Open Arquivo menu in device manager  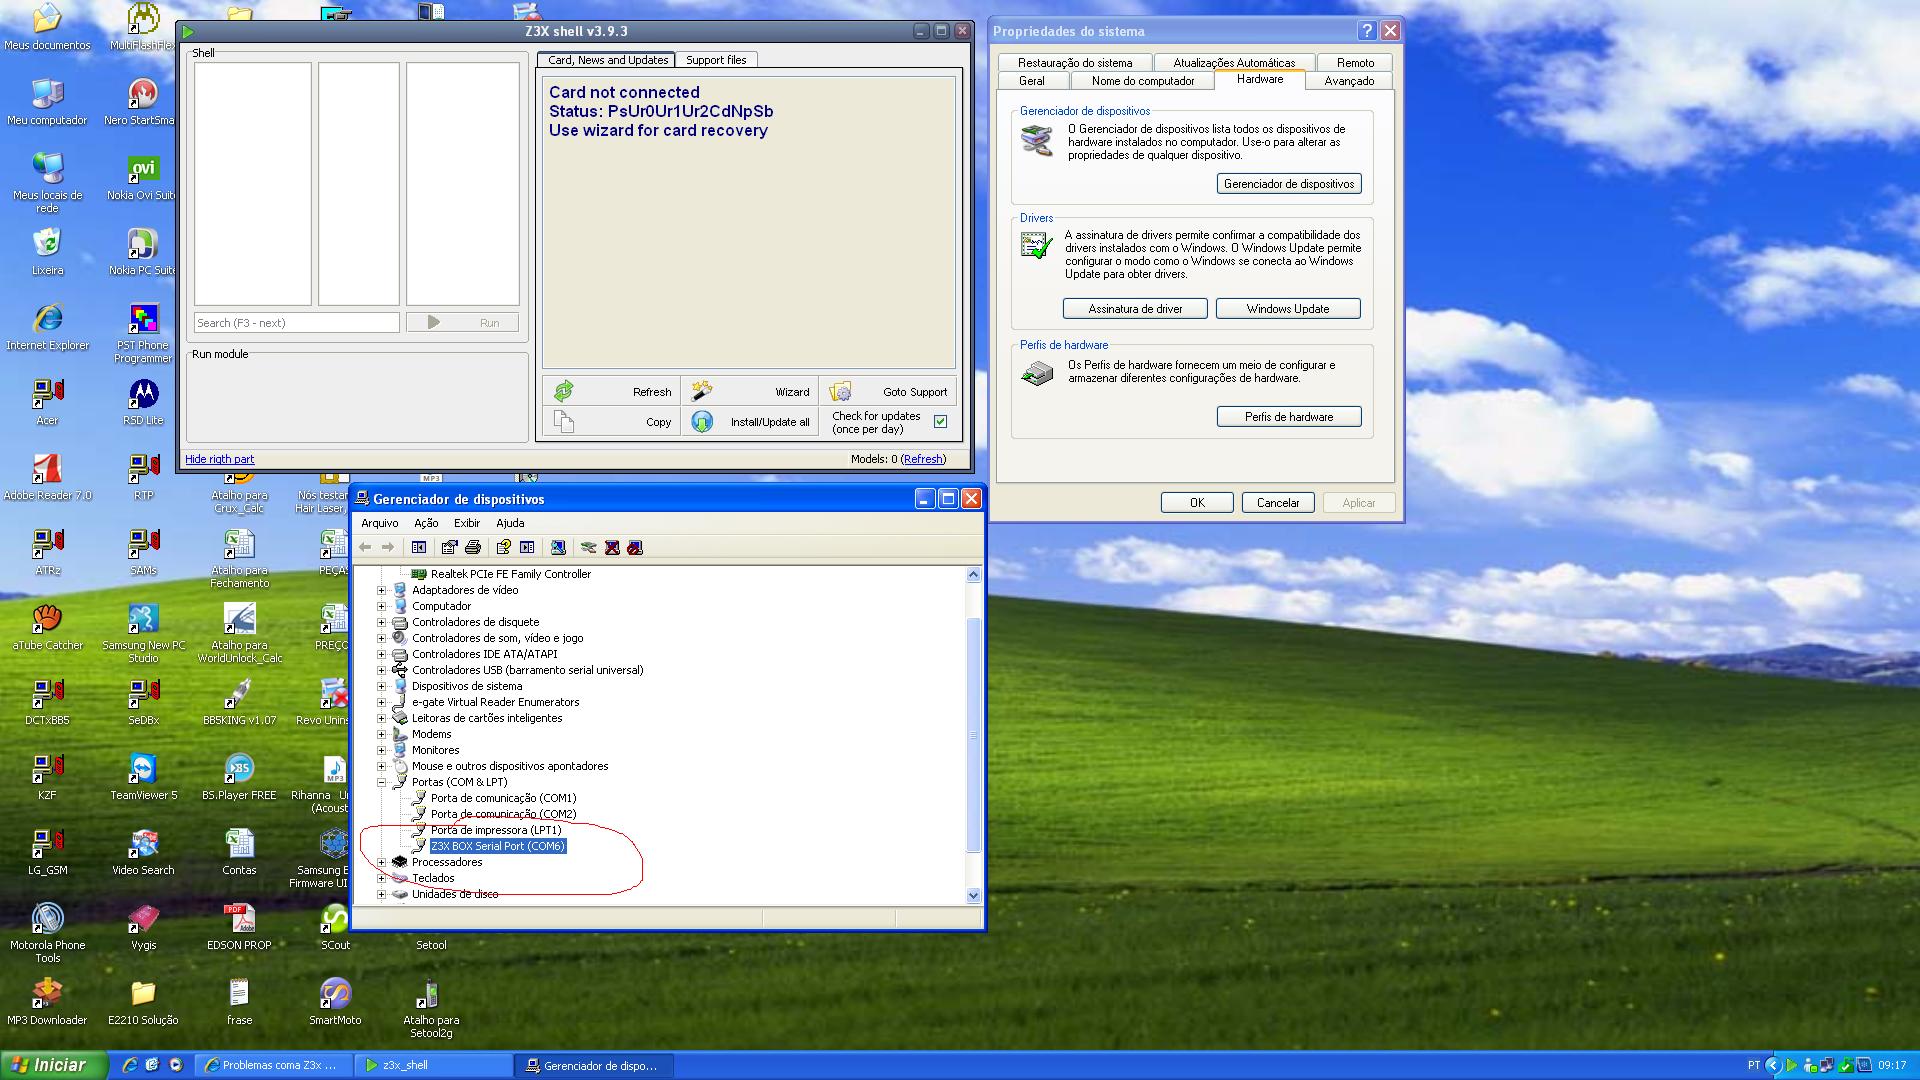(x=379, y=523)
